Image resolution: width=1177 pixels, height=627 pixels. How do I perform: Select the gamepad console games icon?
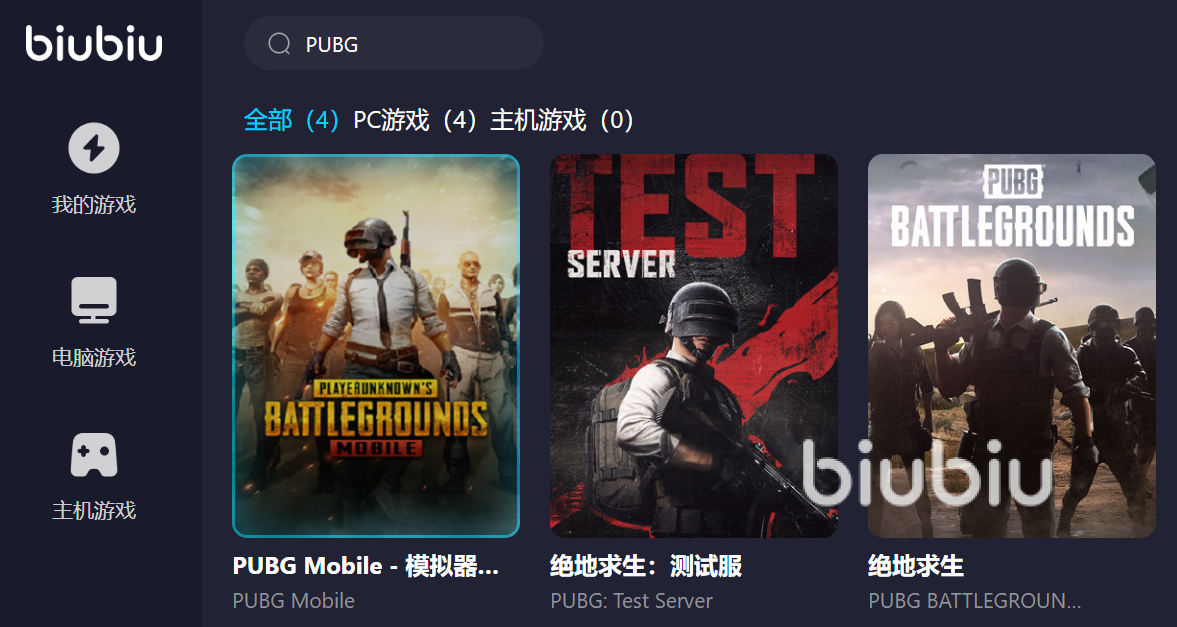point(94,454)
